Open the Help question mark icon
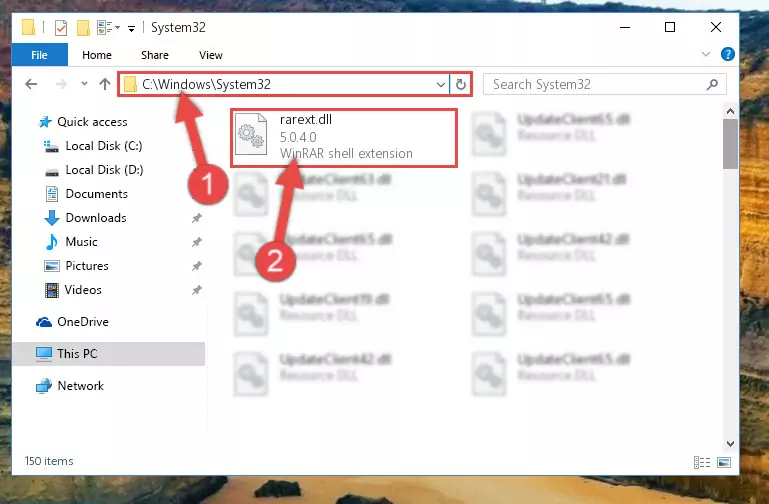Viewport: 769px width, 504px height. 728,54
